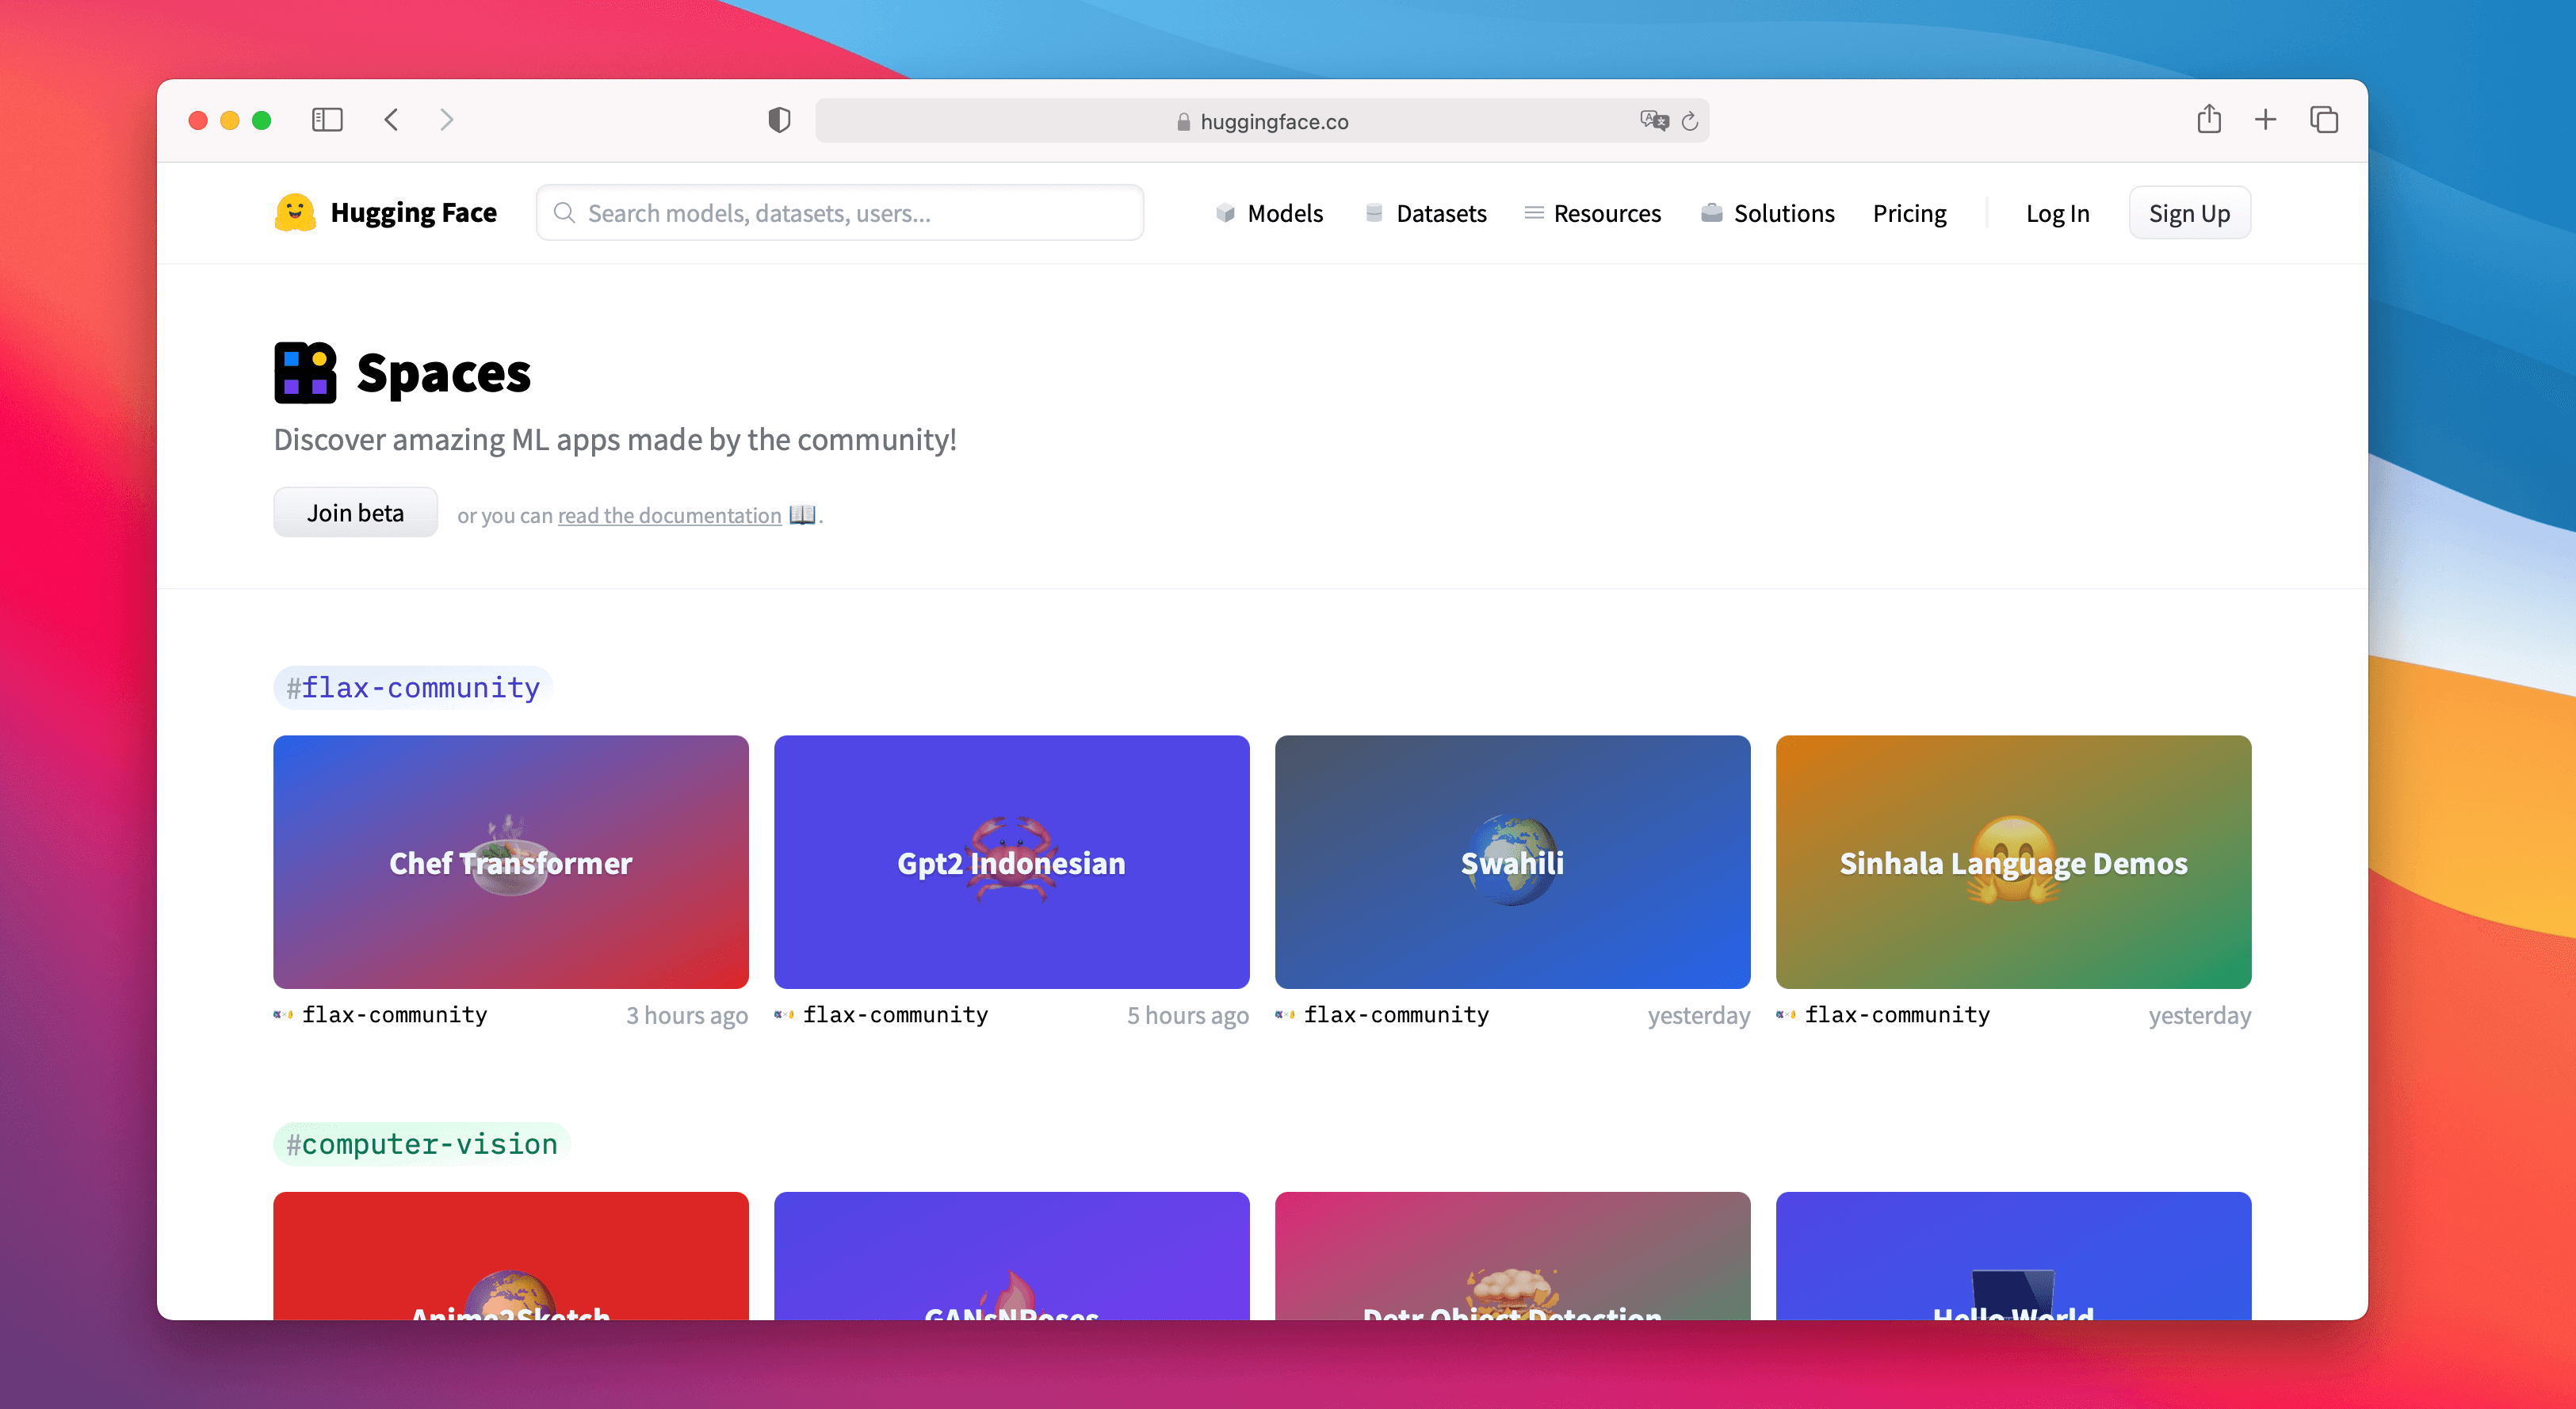Open the Swahili space thumbnail
The width and height of the screenshot is (2576, 1409).
coord(1511,862)
